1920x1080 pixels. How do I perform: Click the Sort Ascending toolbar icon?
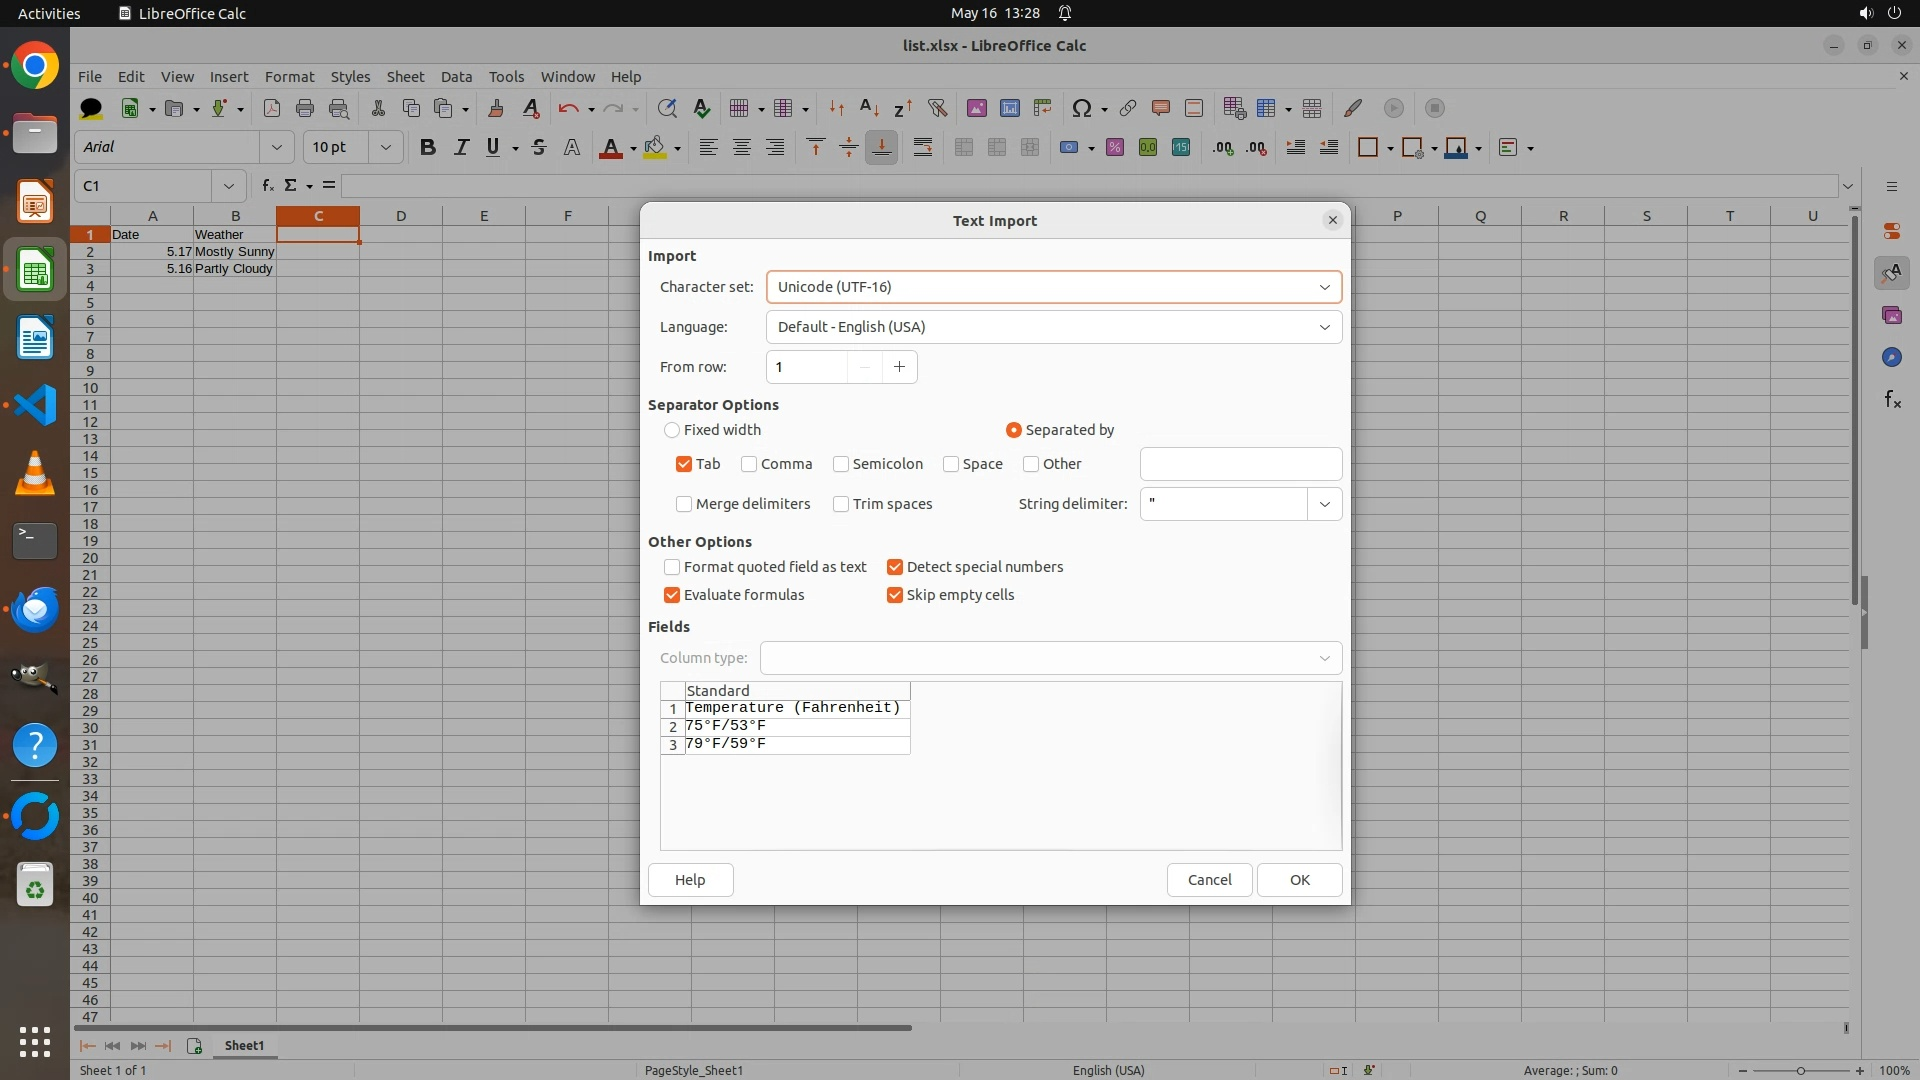click(869, 108)
